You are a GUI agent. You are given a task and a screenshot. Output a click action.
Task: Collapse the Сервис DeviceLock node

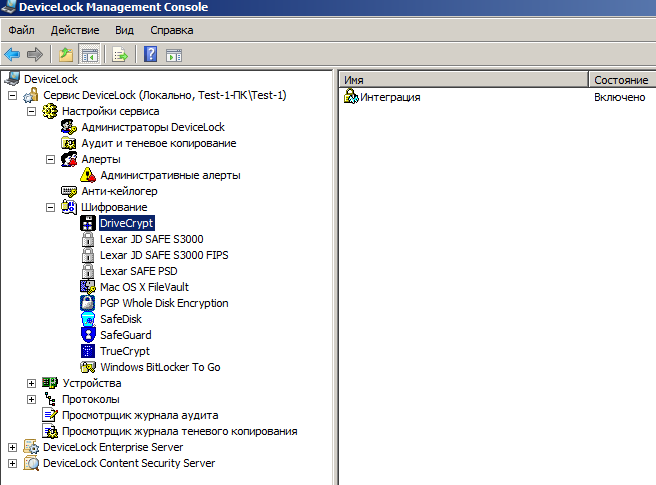(x=13, y=95)
